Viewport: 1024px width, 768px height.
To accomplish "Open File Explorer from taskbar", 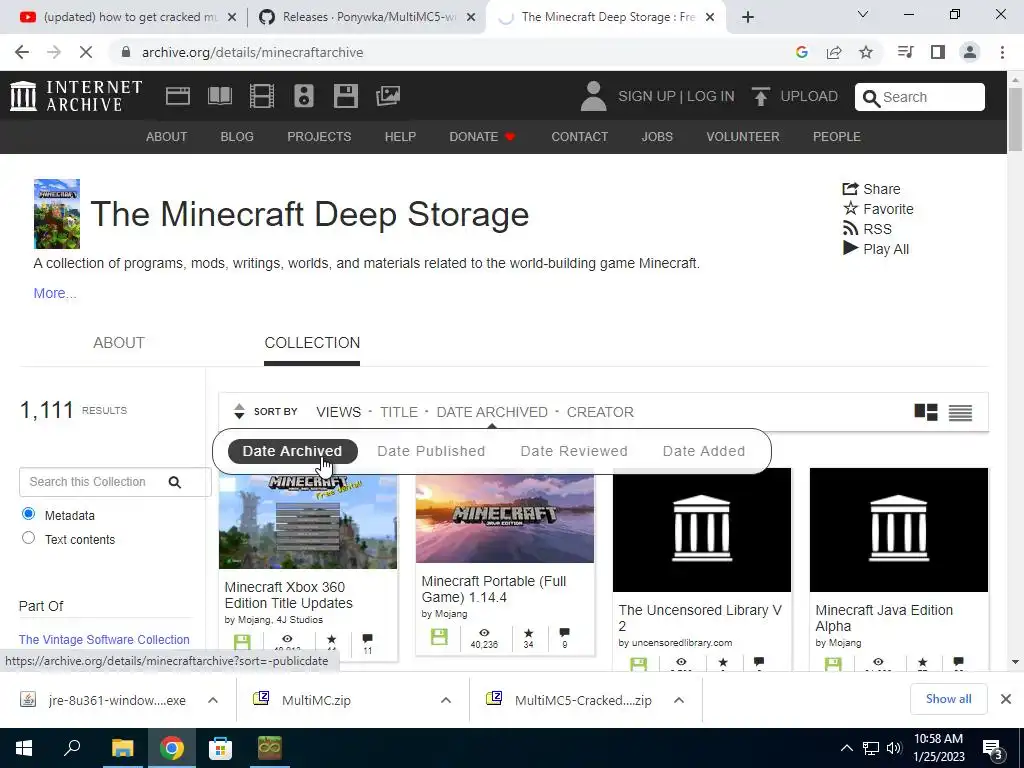I will (122, 748).
